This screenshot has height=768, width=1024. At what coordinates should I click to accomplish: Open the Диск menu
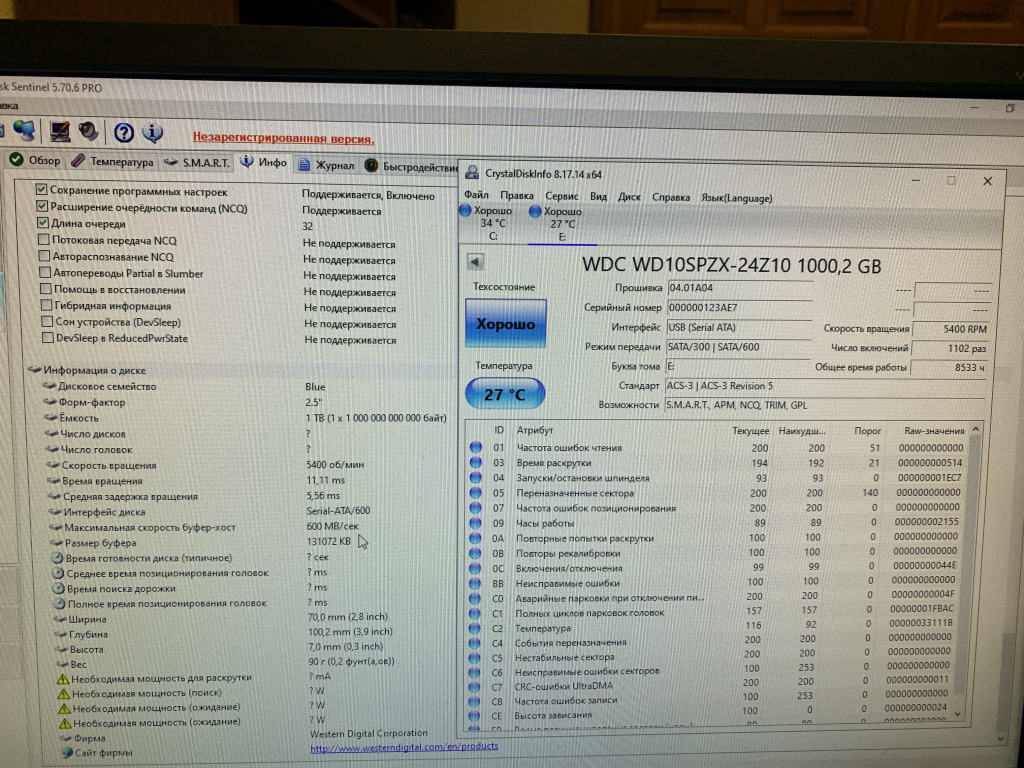click(629, 197)
